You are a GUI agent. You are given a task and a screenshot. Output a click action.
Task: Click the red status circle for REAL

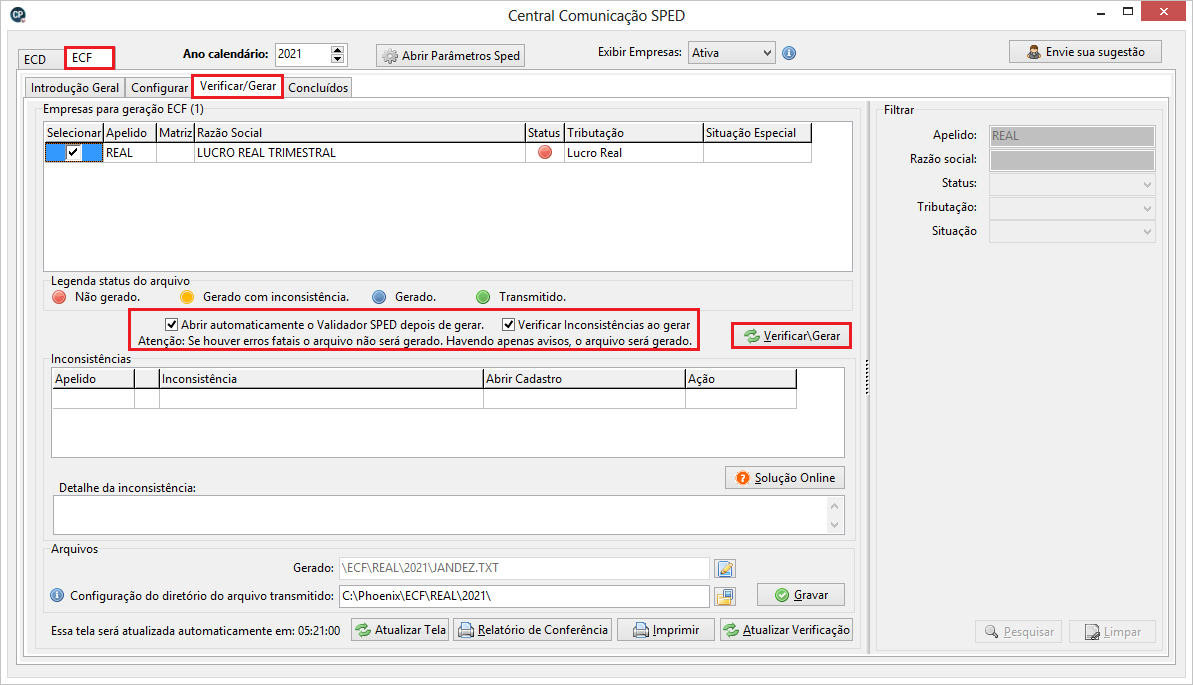tap(545, 153)
